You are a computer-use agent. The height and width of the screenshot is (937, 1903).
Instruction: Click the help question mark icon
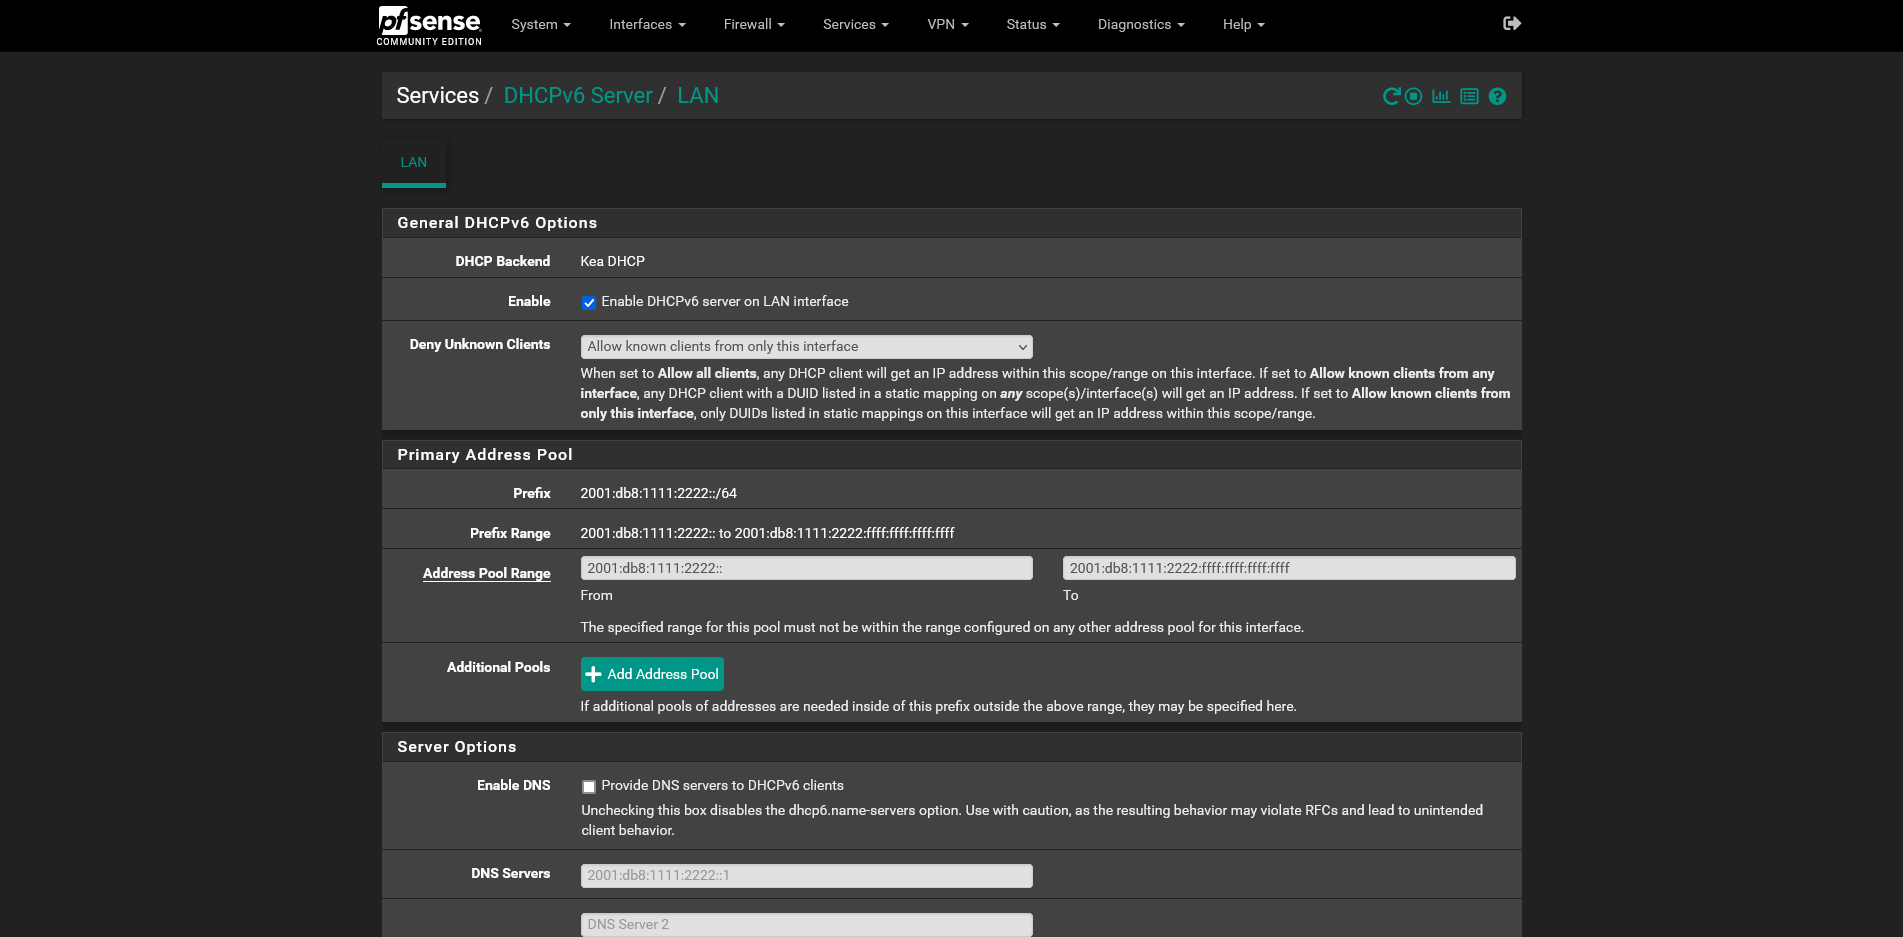coord(1497,96)
